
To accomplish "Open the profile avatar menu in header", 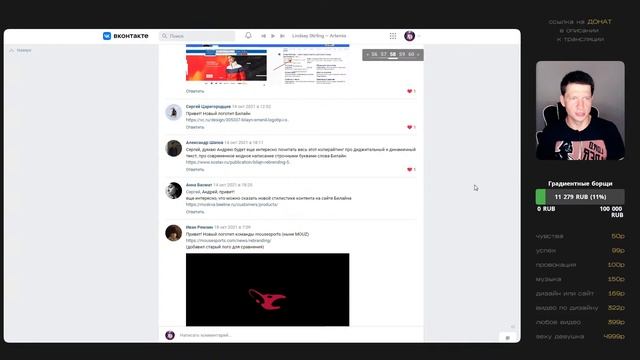I will pyautogui.click(x=409, y=36).
